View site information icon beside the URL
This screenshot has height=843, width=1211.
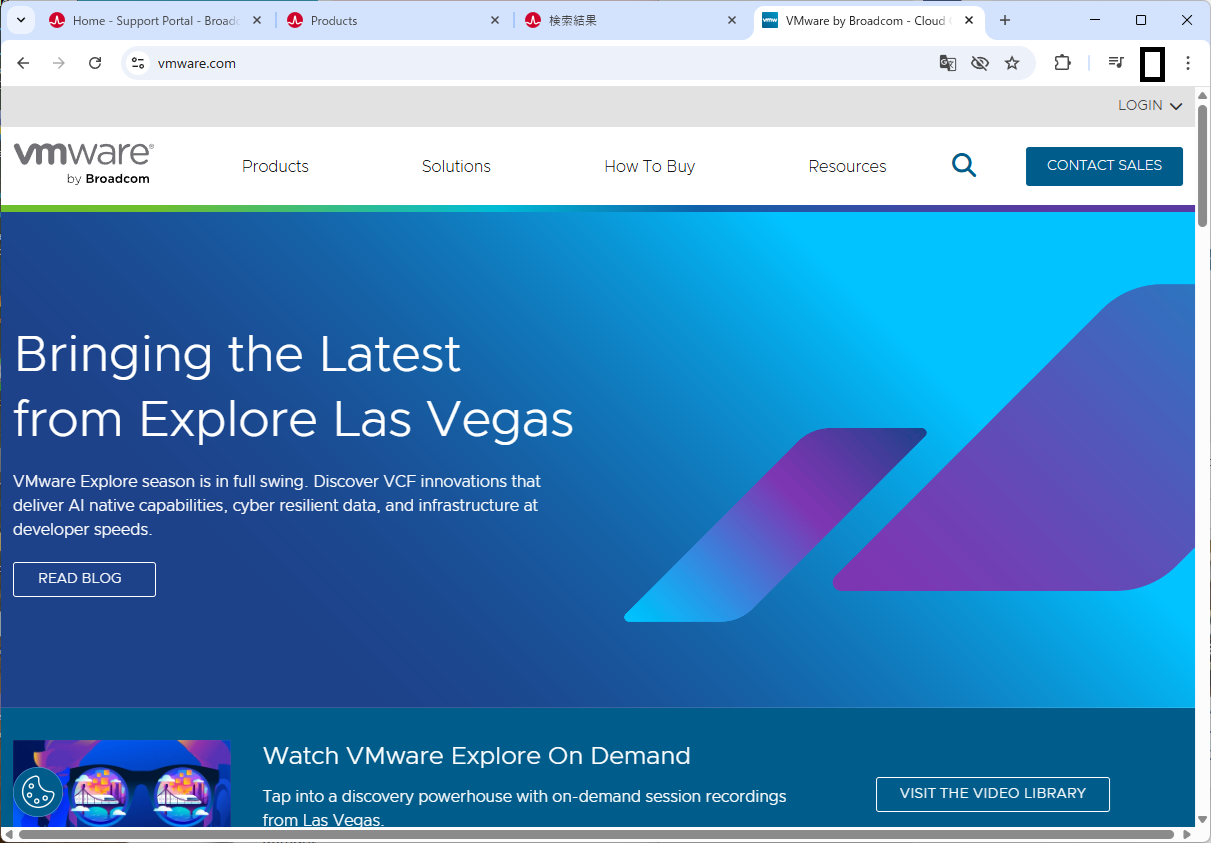139,63
